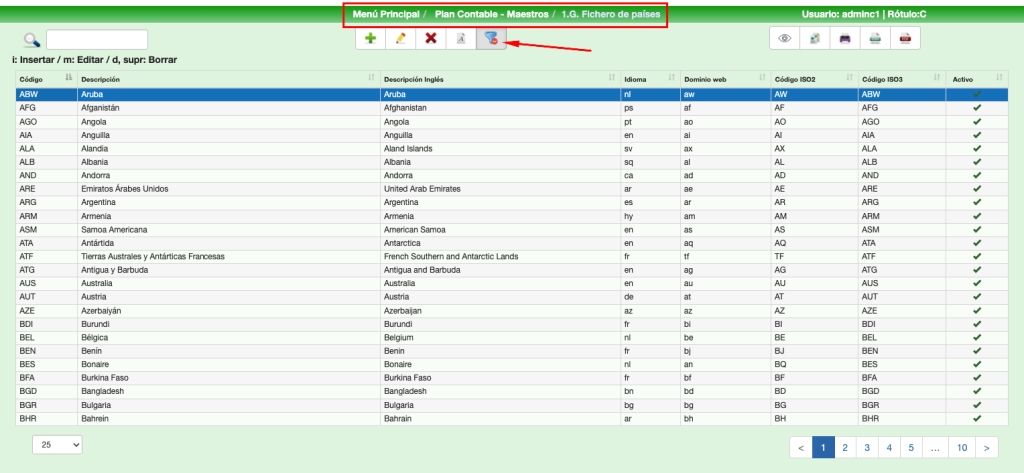Click the next page arrow button
This screenshot has width=1024, height=473.
tap(987, 448)
